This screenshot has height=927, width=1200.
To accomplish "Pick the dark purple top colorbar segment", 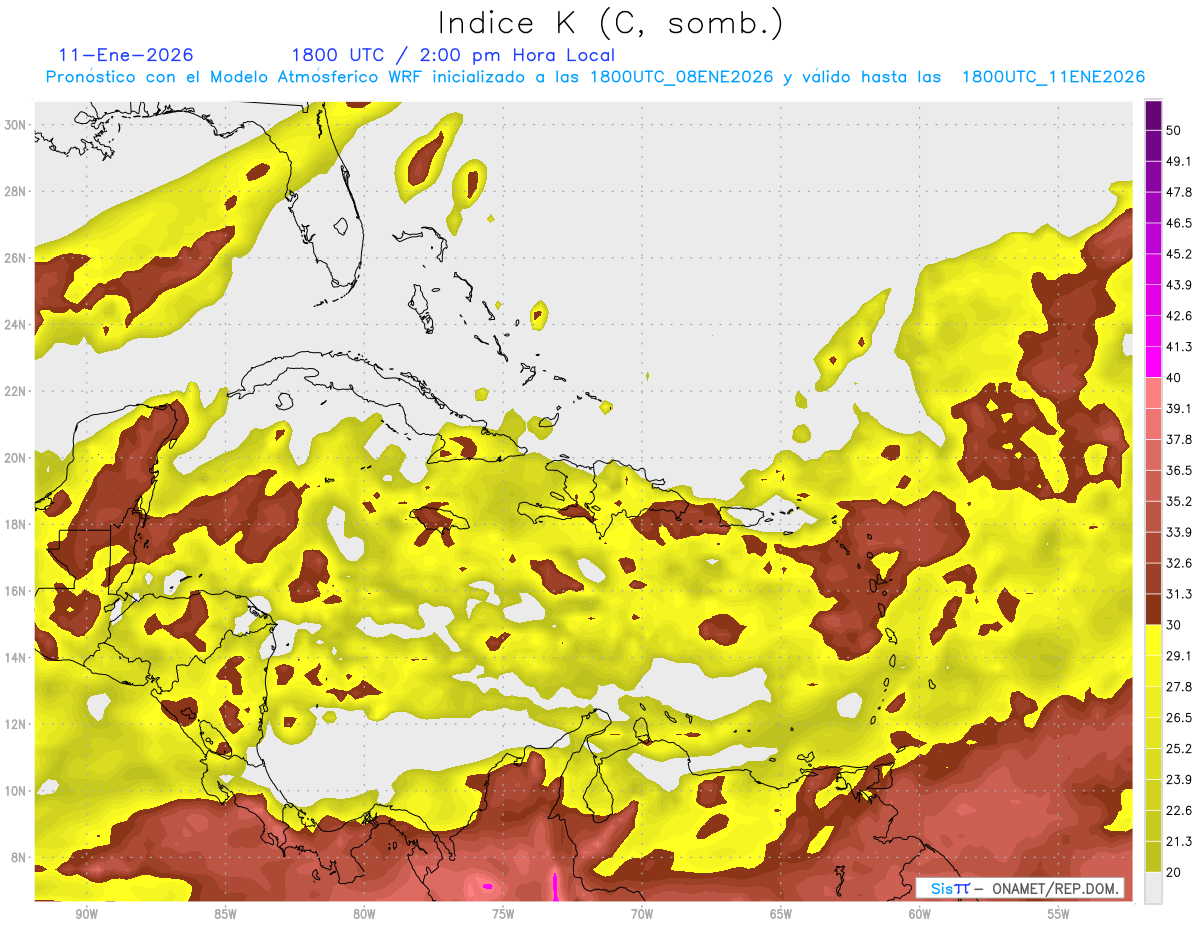I will pos(1153,115).
